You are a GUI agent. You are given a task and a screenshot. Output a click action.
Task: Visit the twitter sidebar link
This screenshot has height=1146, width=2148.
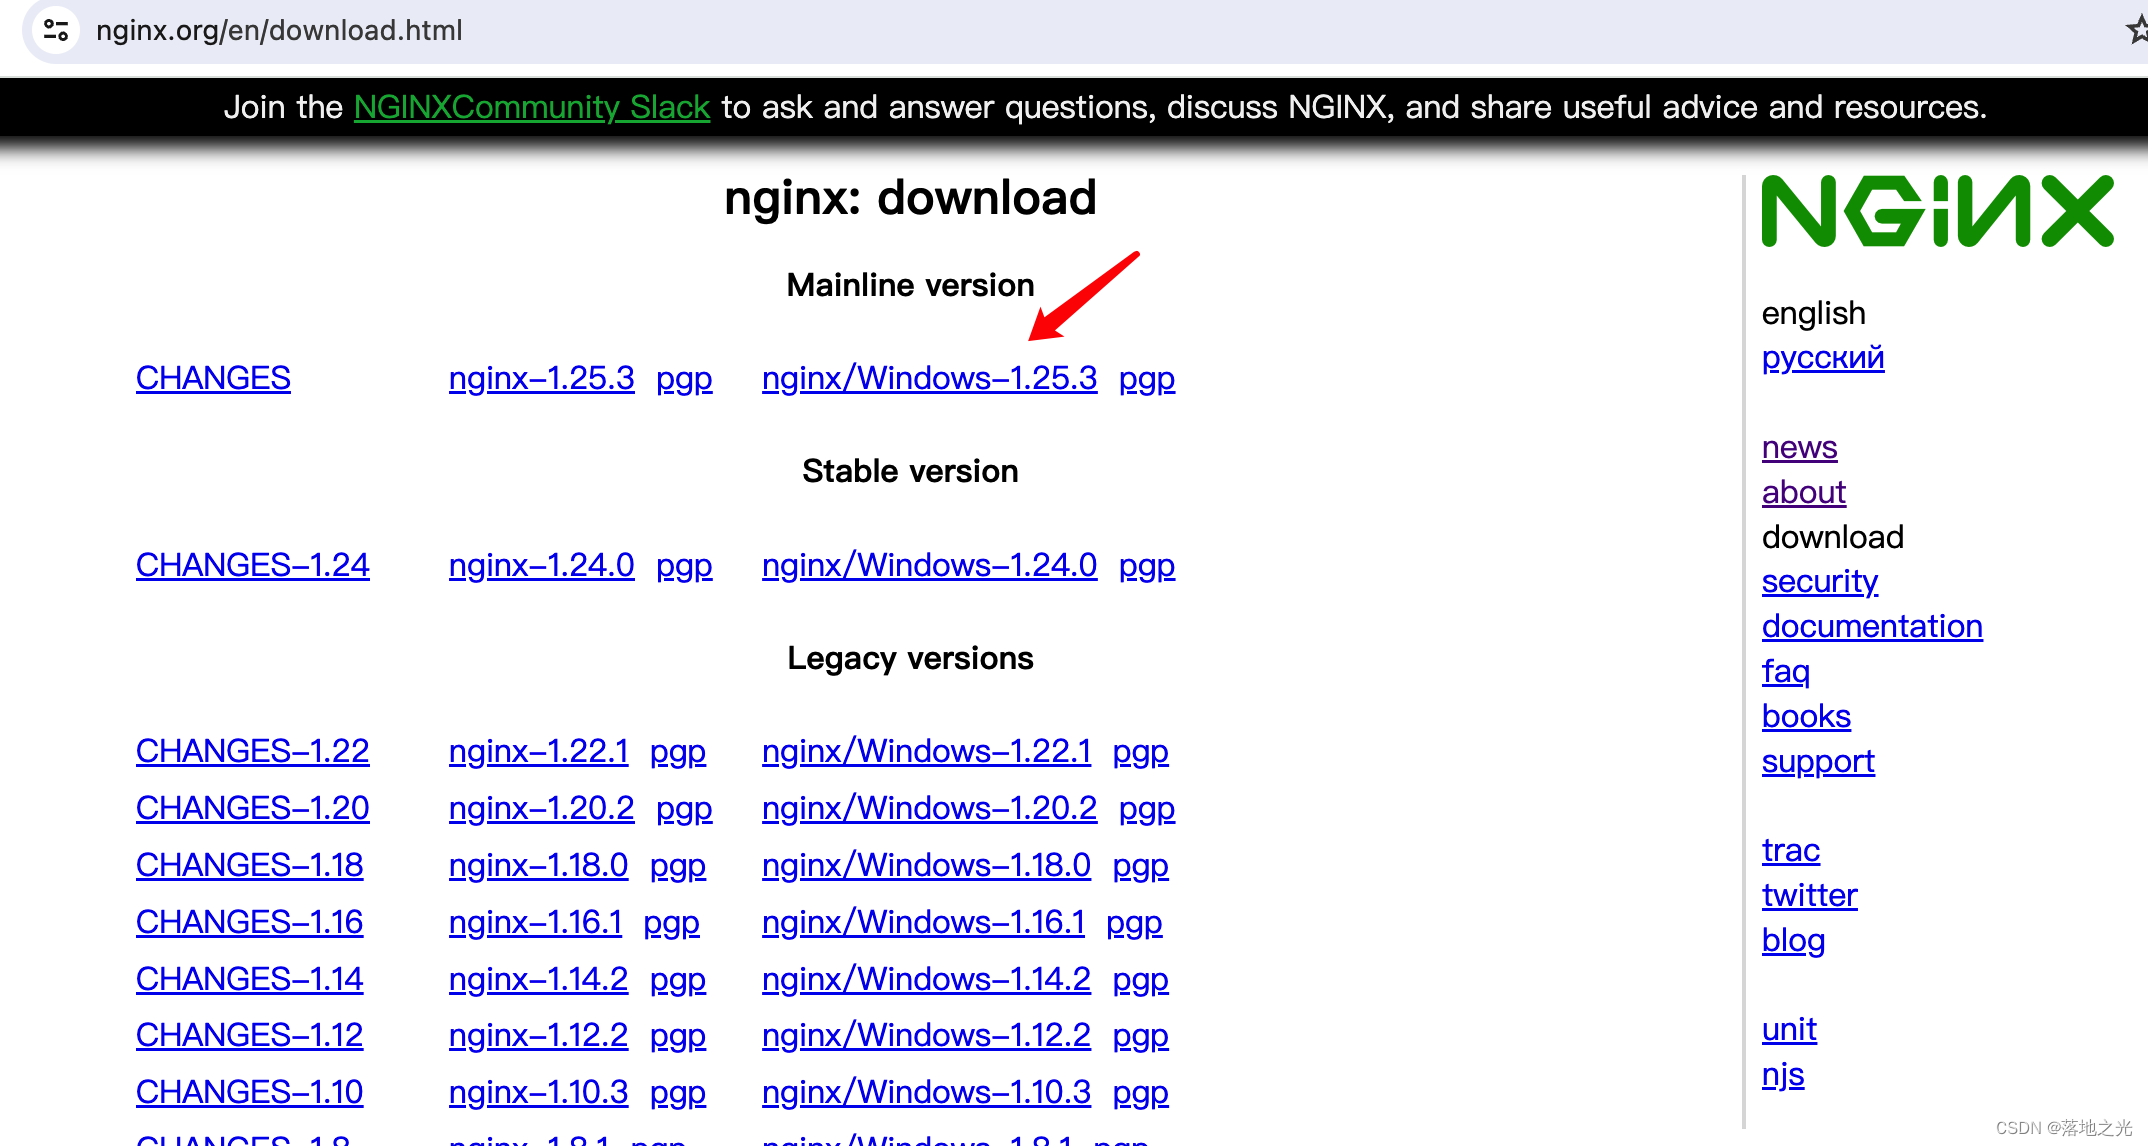pos(1809,895)
